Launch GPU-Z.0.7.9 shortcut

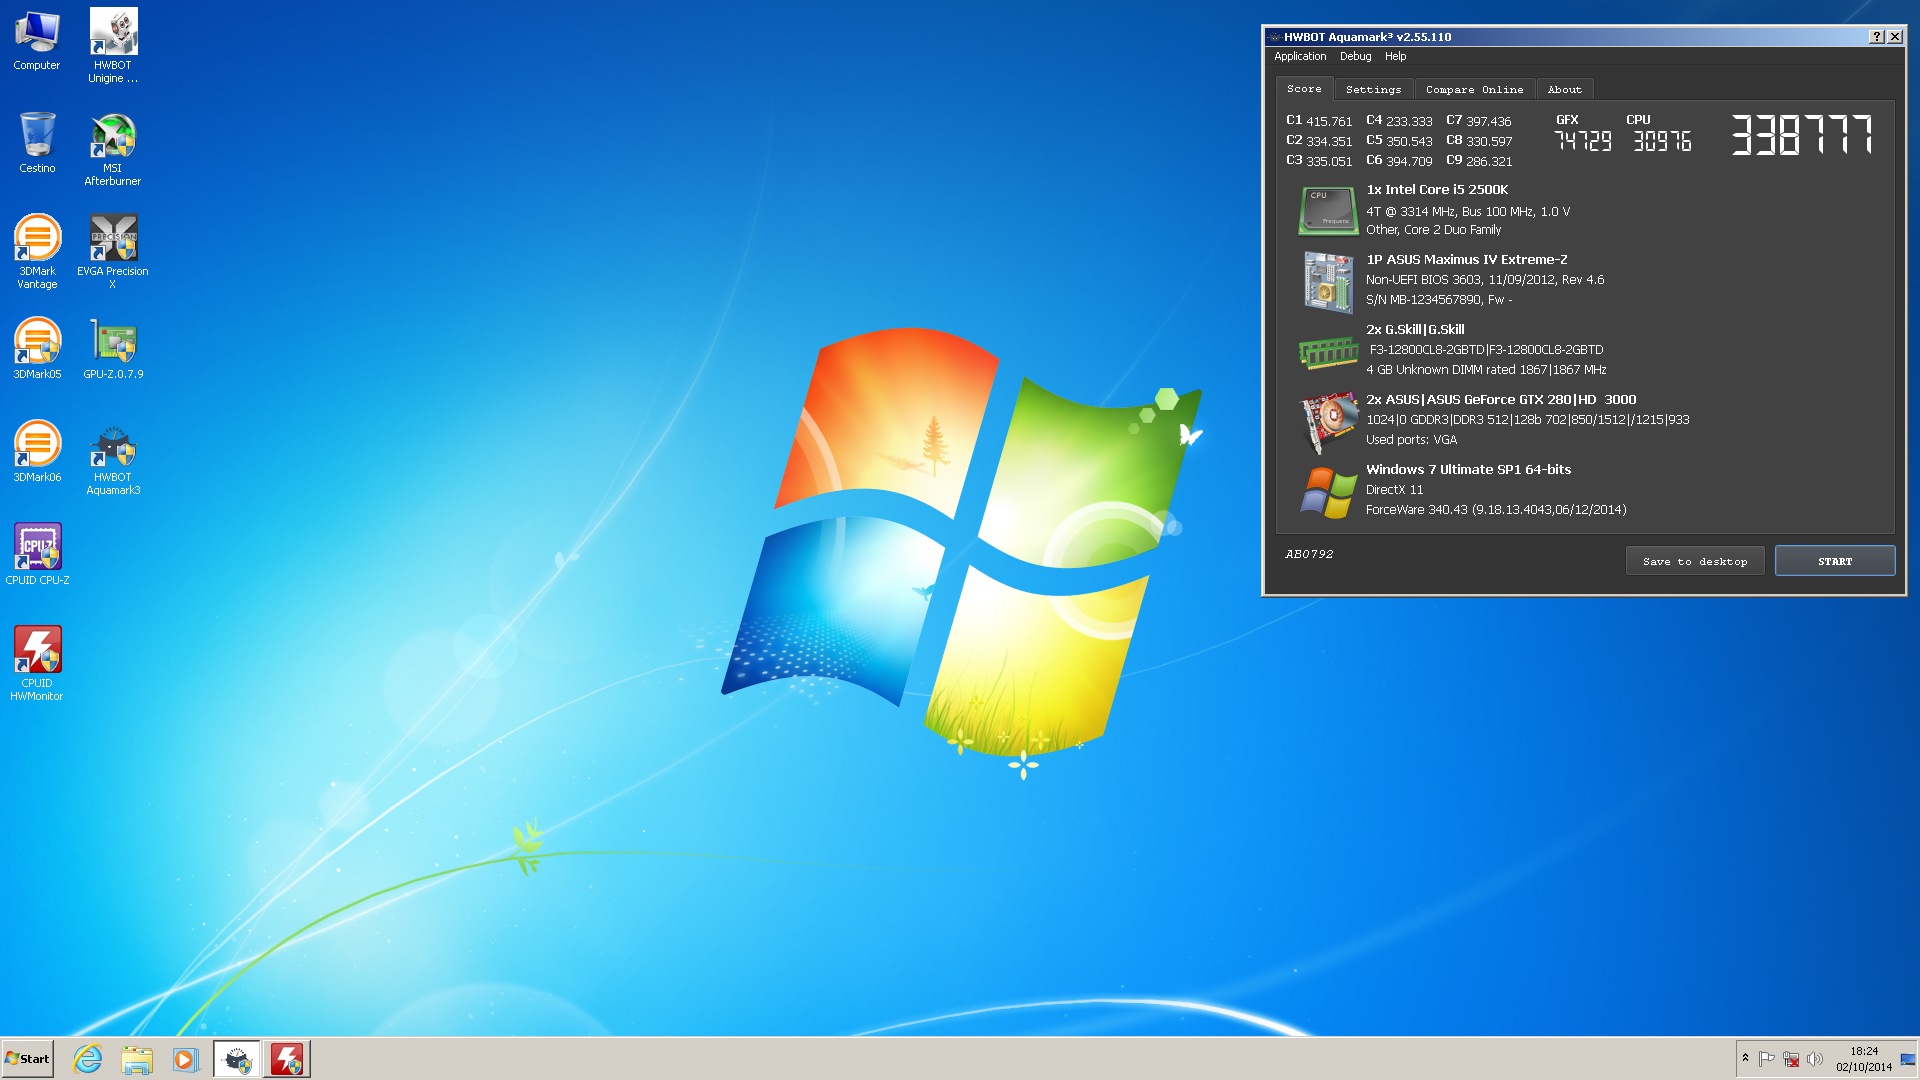point(113,348)
